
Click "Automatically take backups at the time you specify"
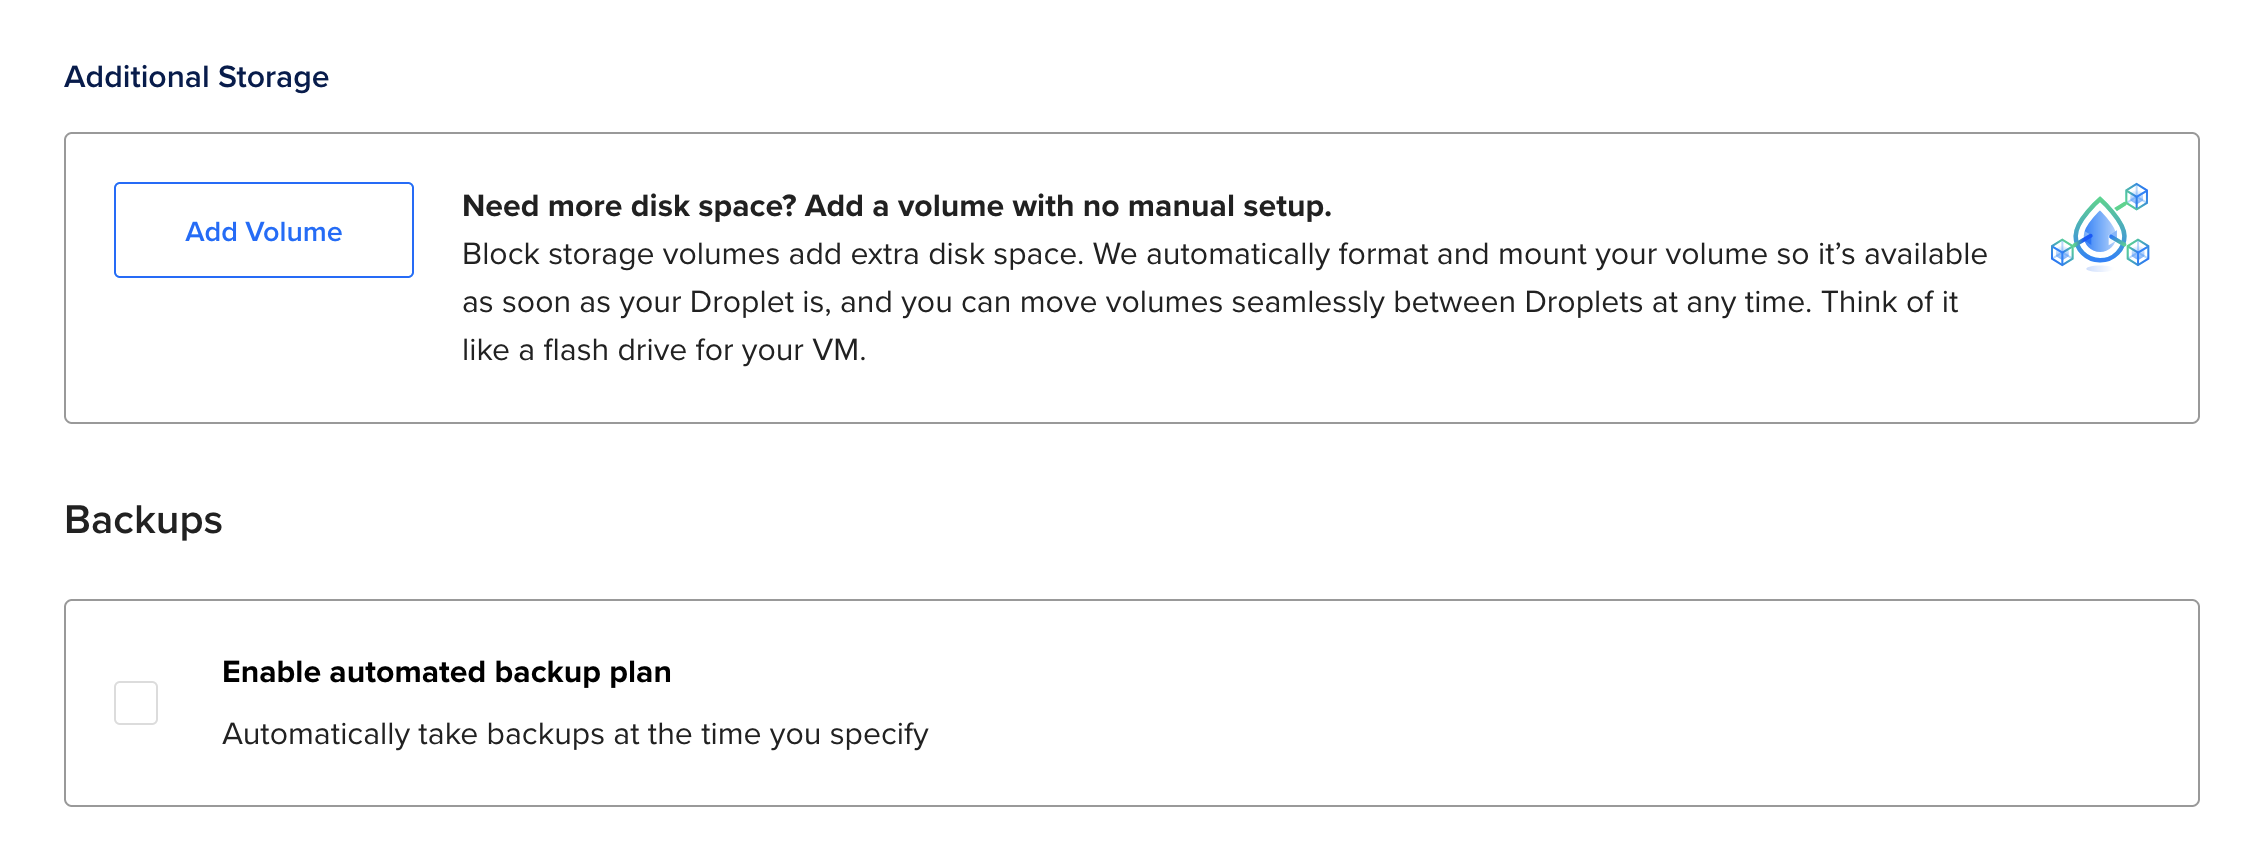(575, 734)
